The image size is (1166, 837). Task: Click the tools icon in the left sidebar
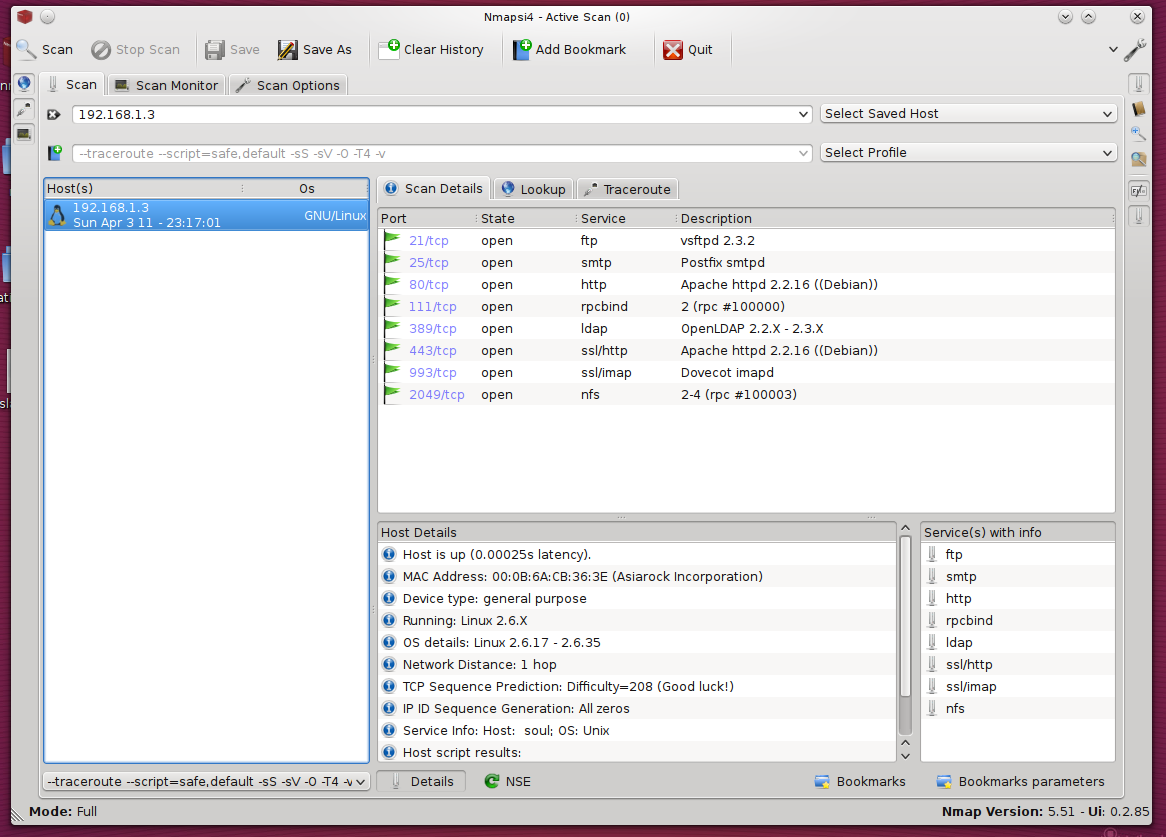click(x=24, y=109)
